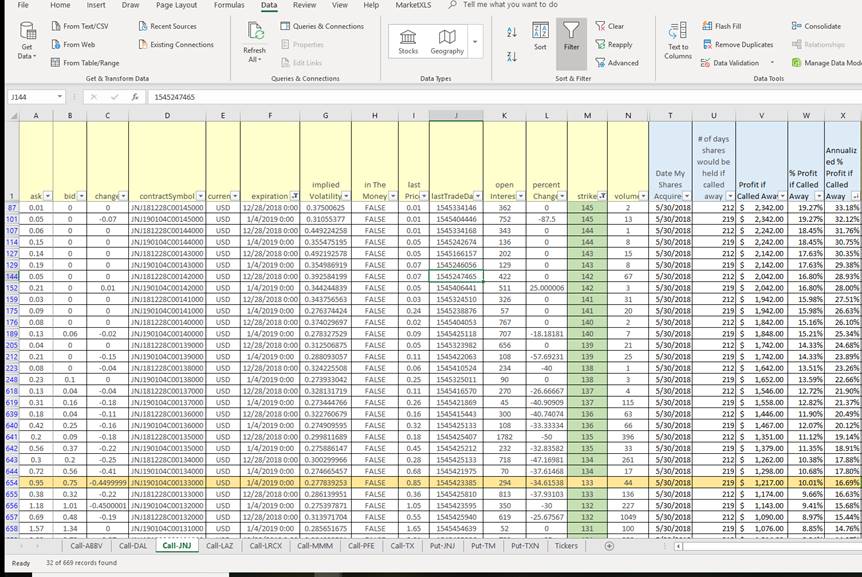862x577 pixels.
Task: Open Data Validation dropdown arrow
Action: tap(772, 63)
